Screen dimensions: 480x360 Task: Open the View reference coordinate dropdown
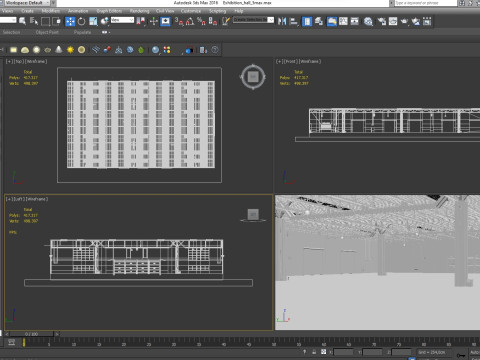tap(122, 20)
